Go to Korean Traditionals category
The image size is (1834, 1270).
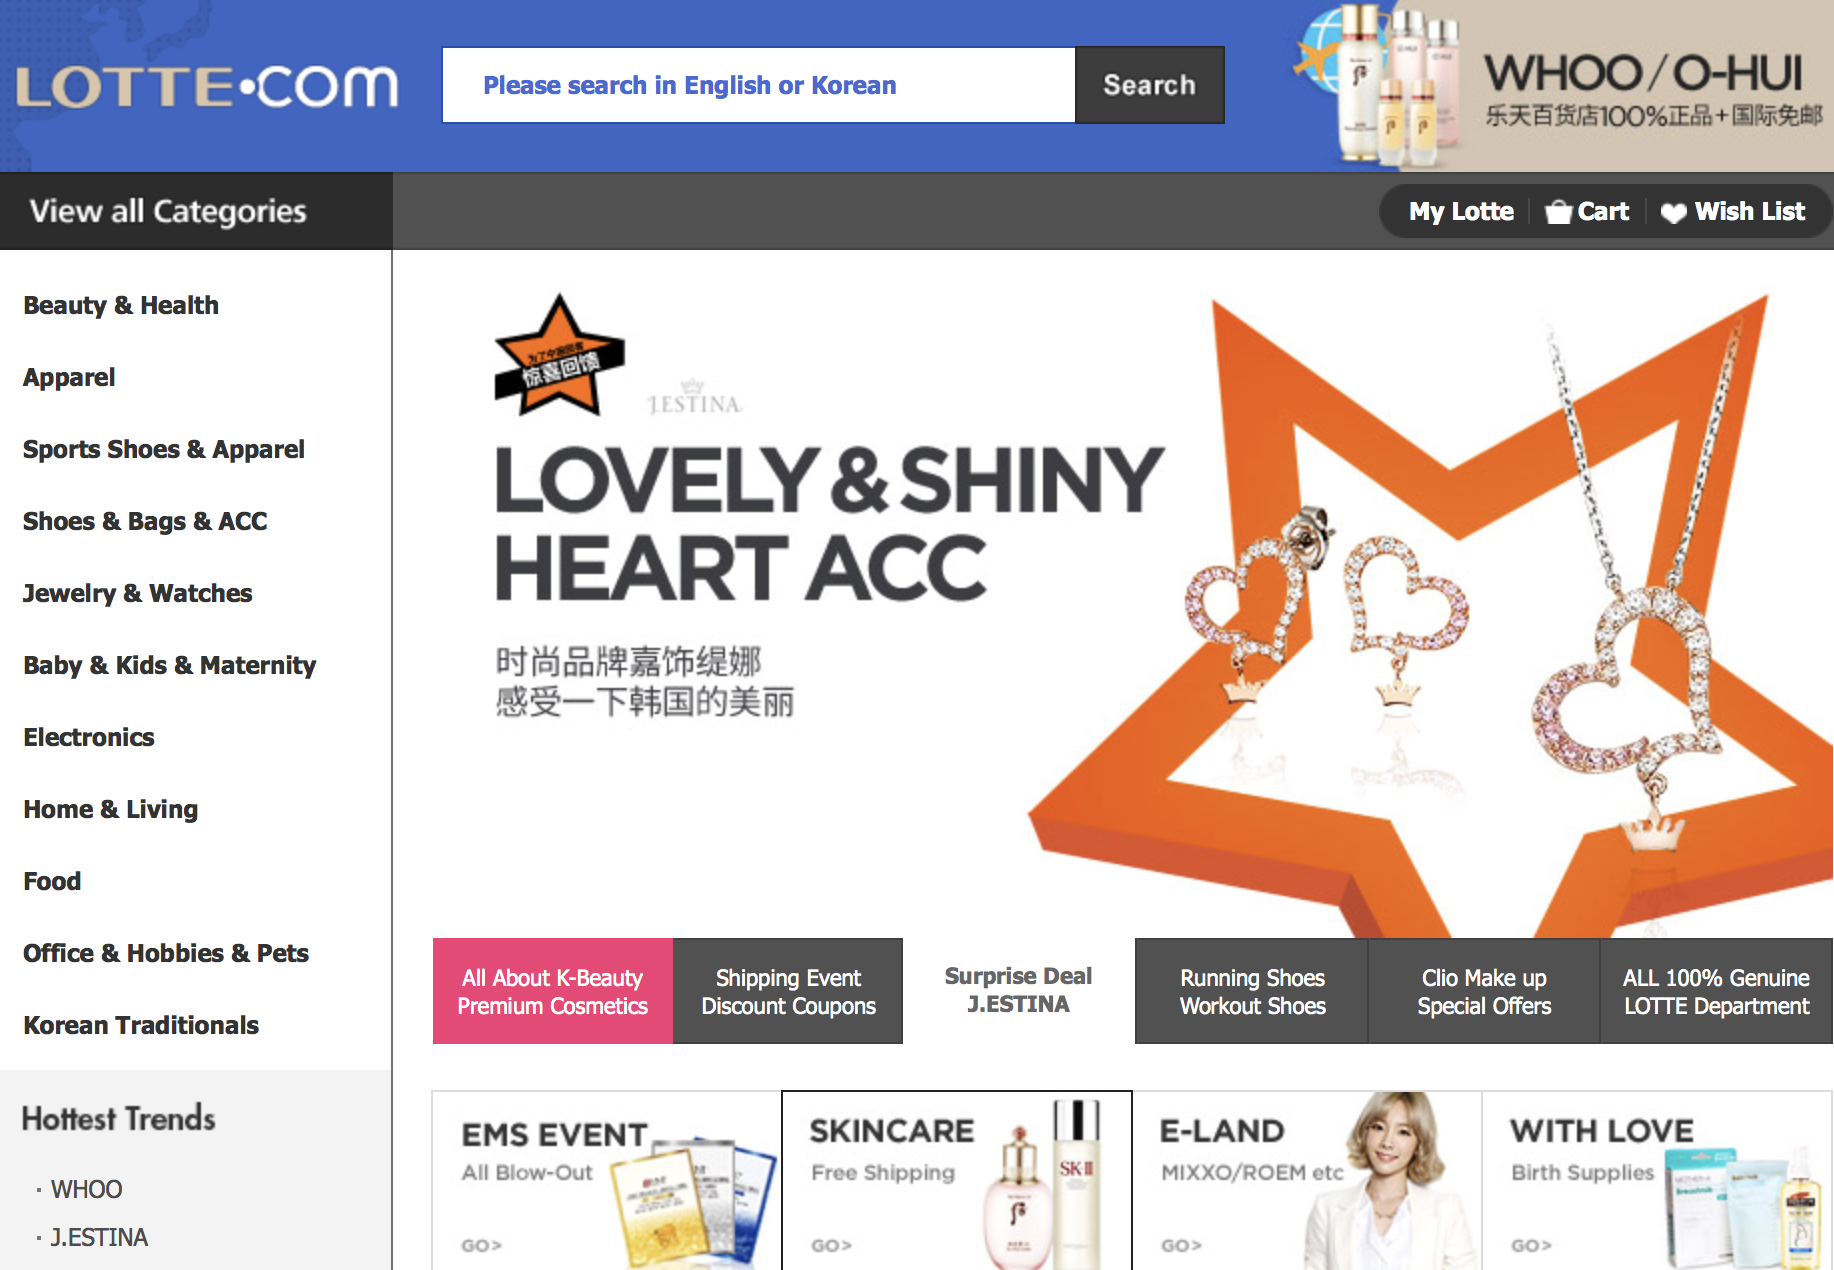pyautogui.click(x=141, y=1025)
